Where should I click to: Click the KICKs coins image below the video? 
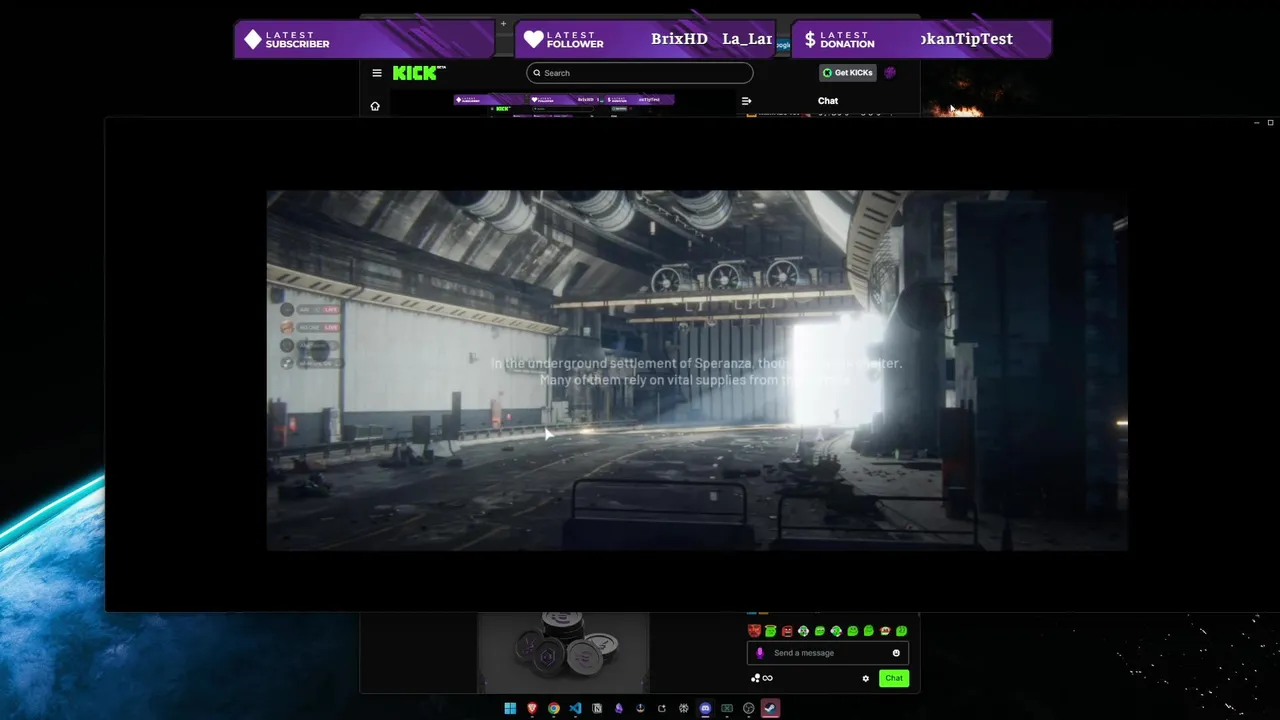coord(563,652)
